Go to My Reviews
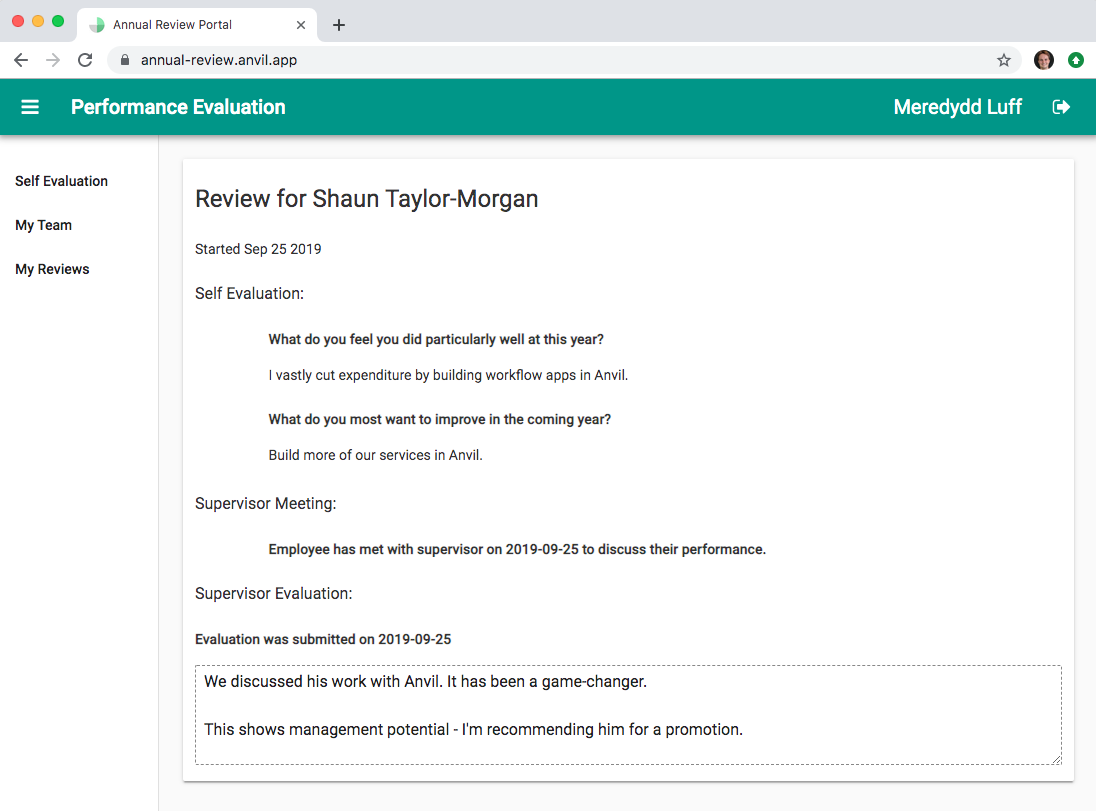Image resolution: width=1096 pixels, height=811 pixels. tap(51, 269)
